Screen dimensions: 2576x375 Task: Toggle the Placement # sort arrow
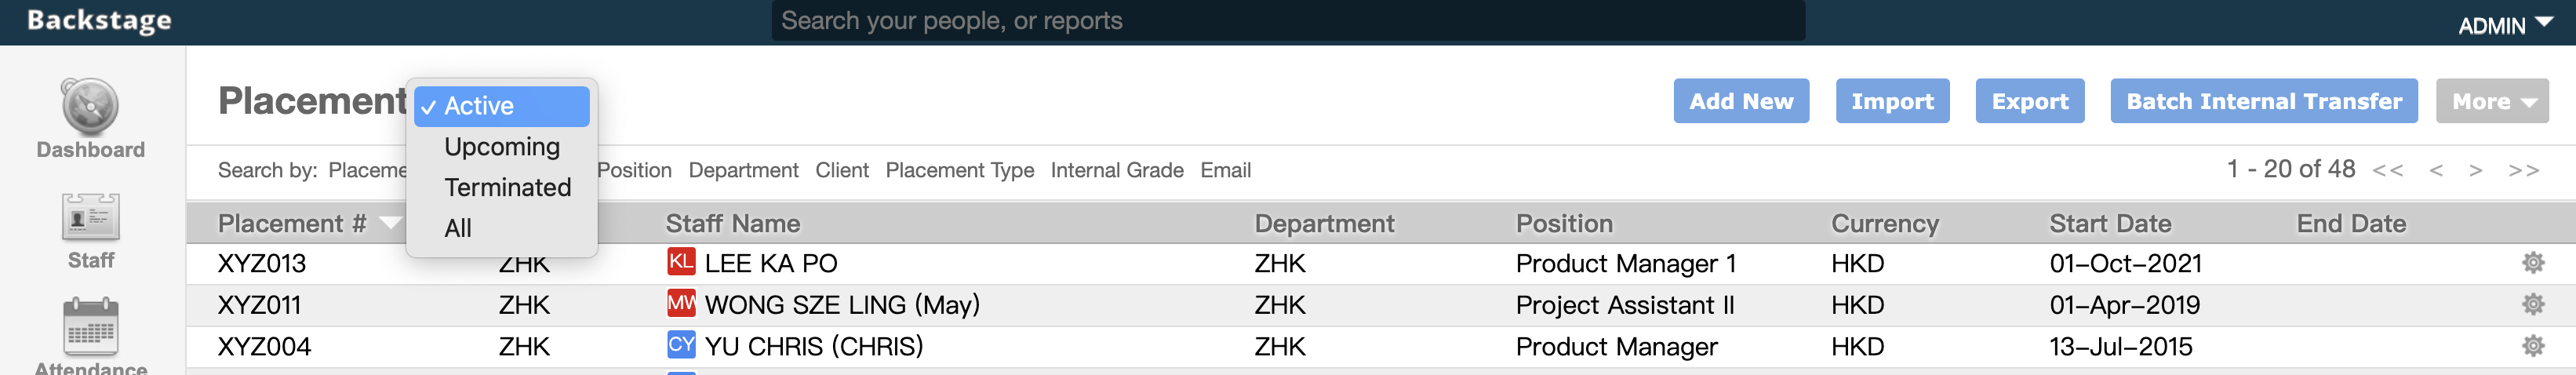click(x=390, y=222)
